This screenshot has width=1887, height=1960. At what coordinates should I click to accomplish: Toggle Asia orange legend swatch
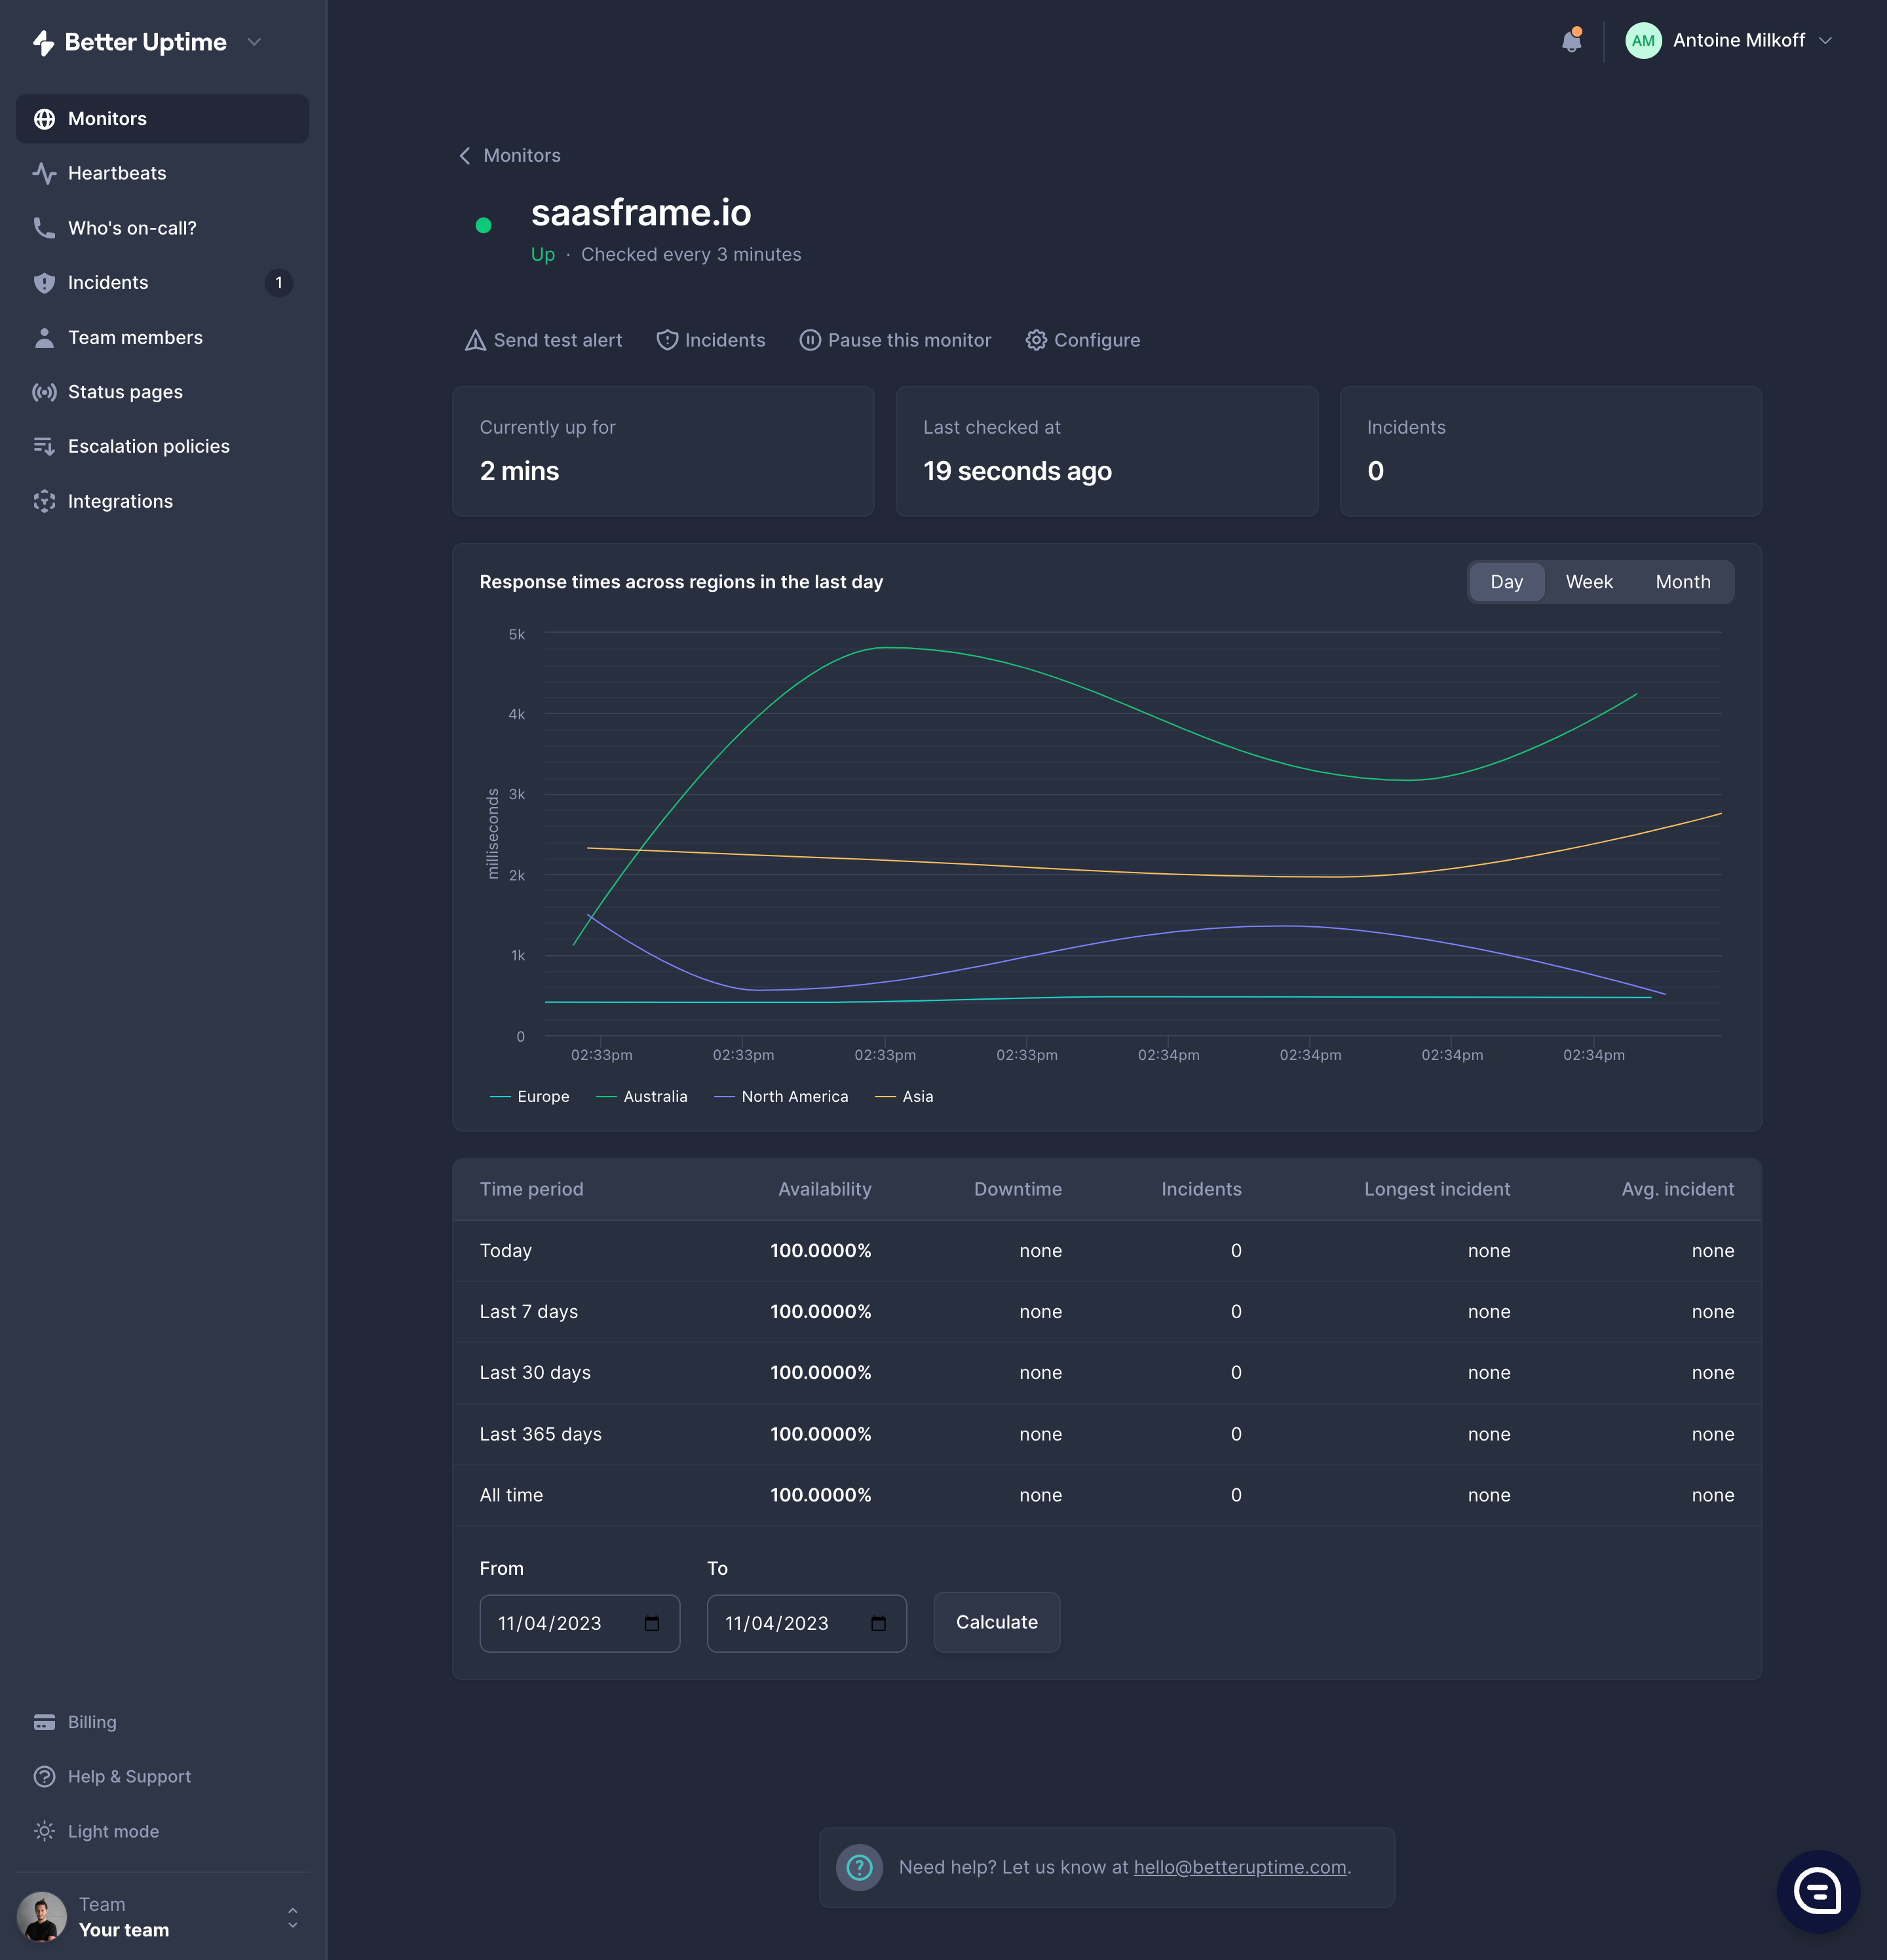coord(885,1097)
